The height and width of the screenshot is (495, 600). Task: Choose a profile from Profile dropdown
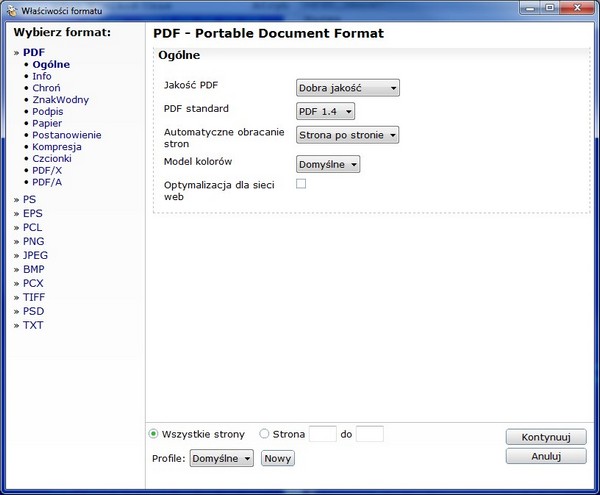(x=221, y=458)
